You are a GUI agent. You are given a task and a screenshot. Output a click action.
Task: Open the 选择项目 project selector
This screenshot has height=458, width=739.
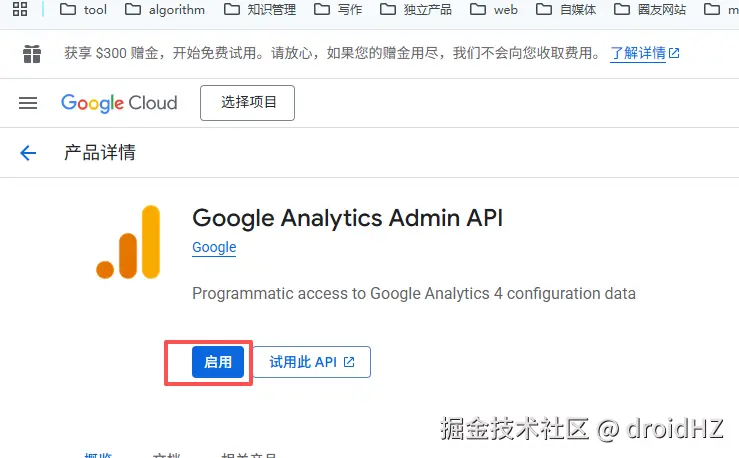247,103
